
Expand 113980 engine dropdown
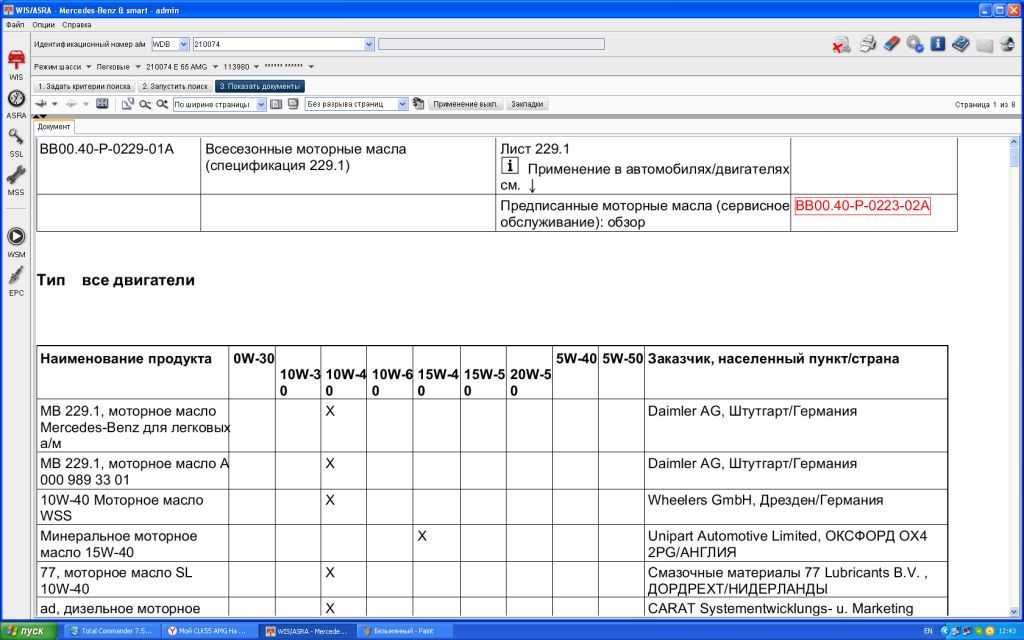(256, 67)
